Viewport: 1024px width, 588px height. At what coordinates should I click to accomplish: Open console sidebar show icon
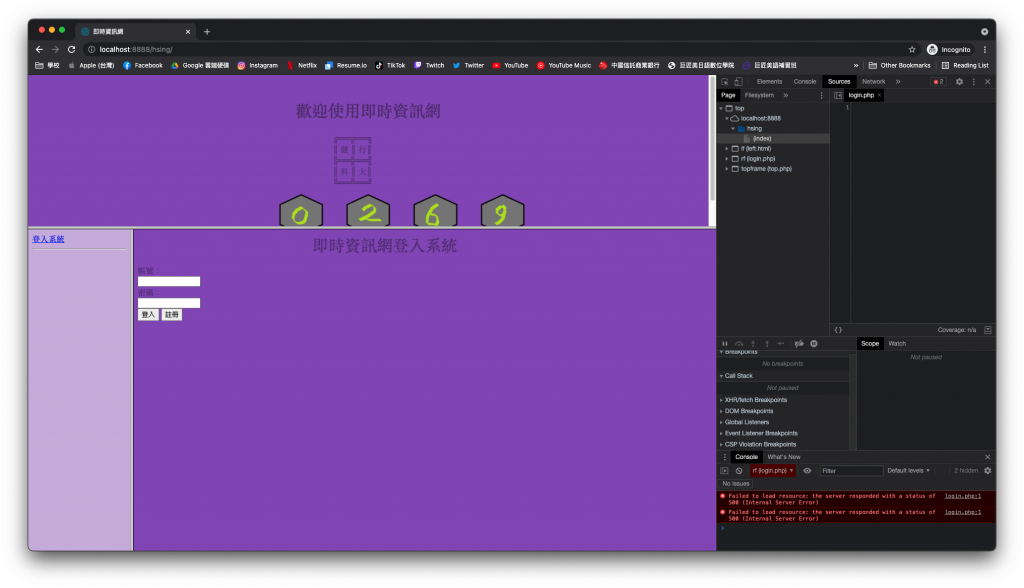pos(725,471)
